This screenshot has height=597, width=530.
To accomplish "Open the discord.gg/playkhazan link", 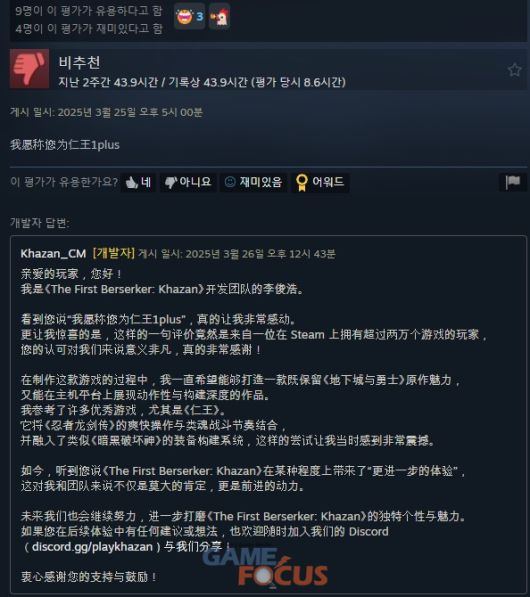I will (x=92, y=547).
